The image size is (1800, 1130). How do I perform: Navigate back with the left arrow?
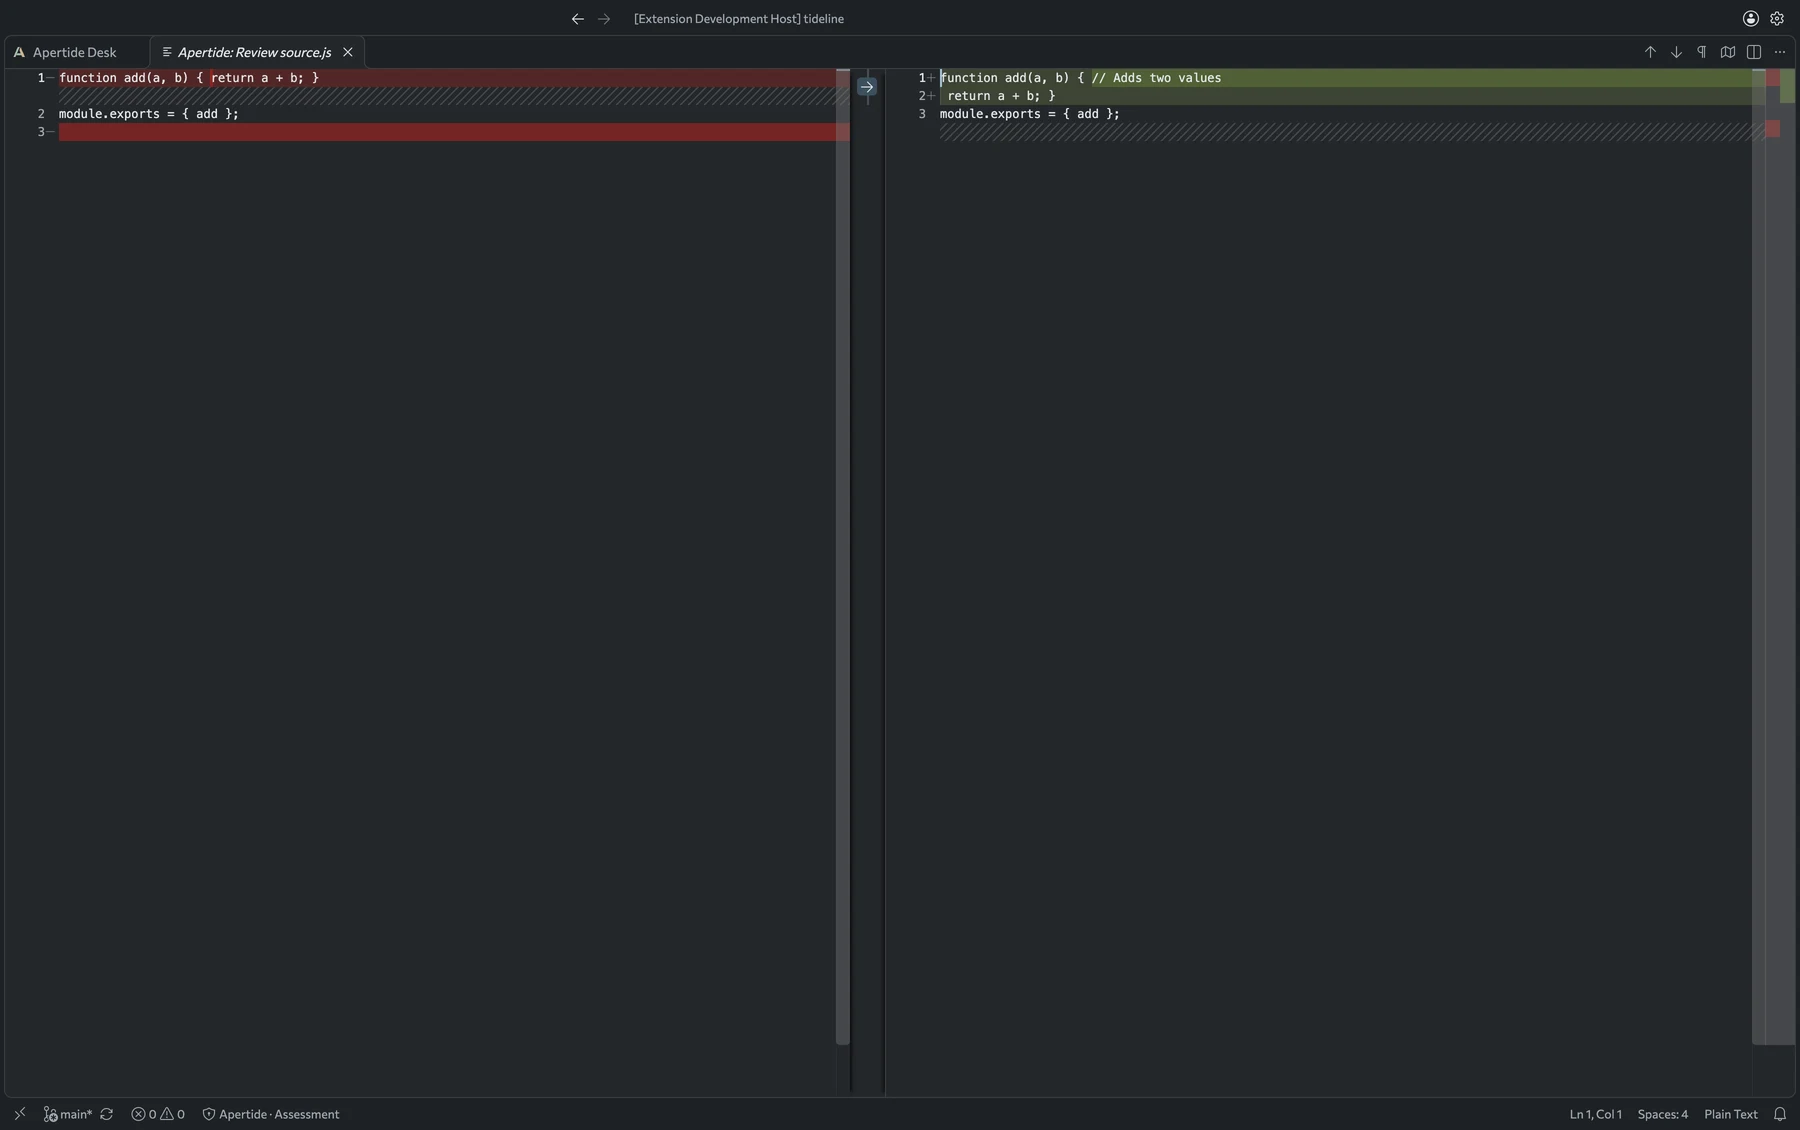coord(578,19)
